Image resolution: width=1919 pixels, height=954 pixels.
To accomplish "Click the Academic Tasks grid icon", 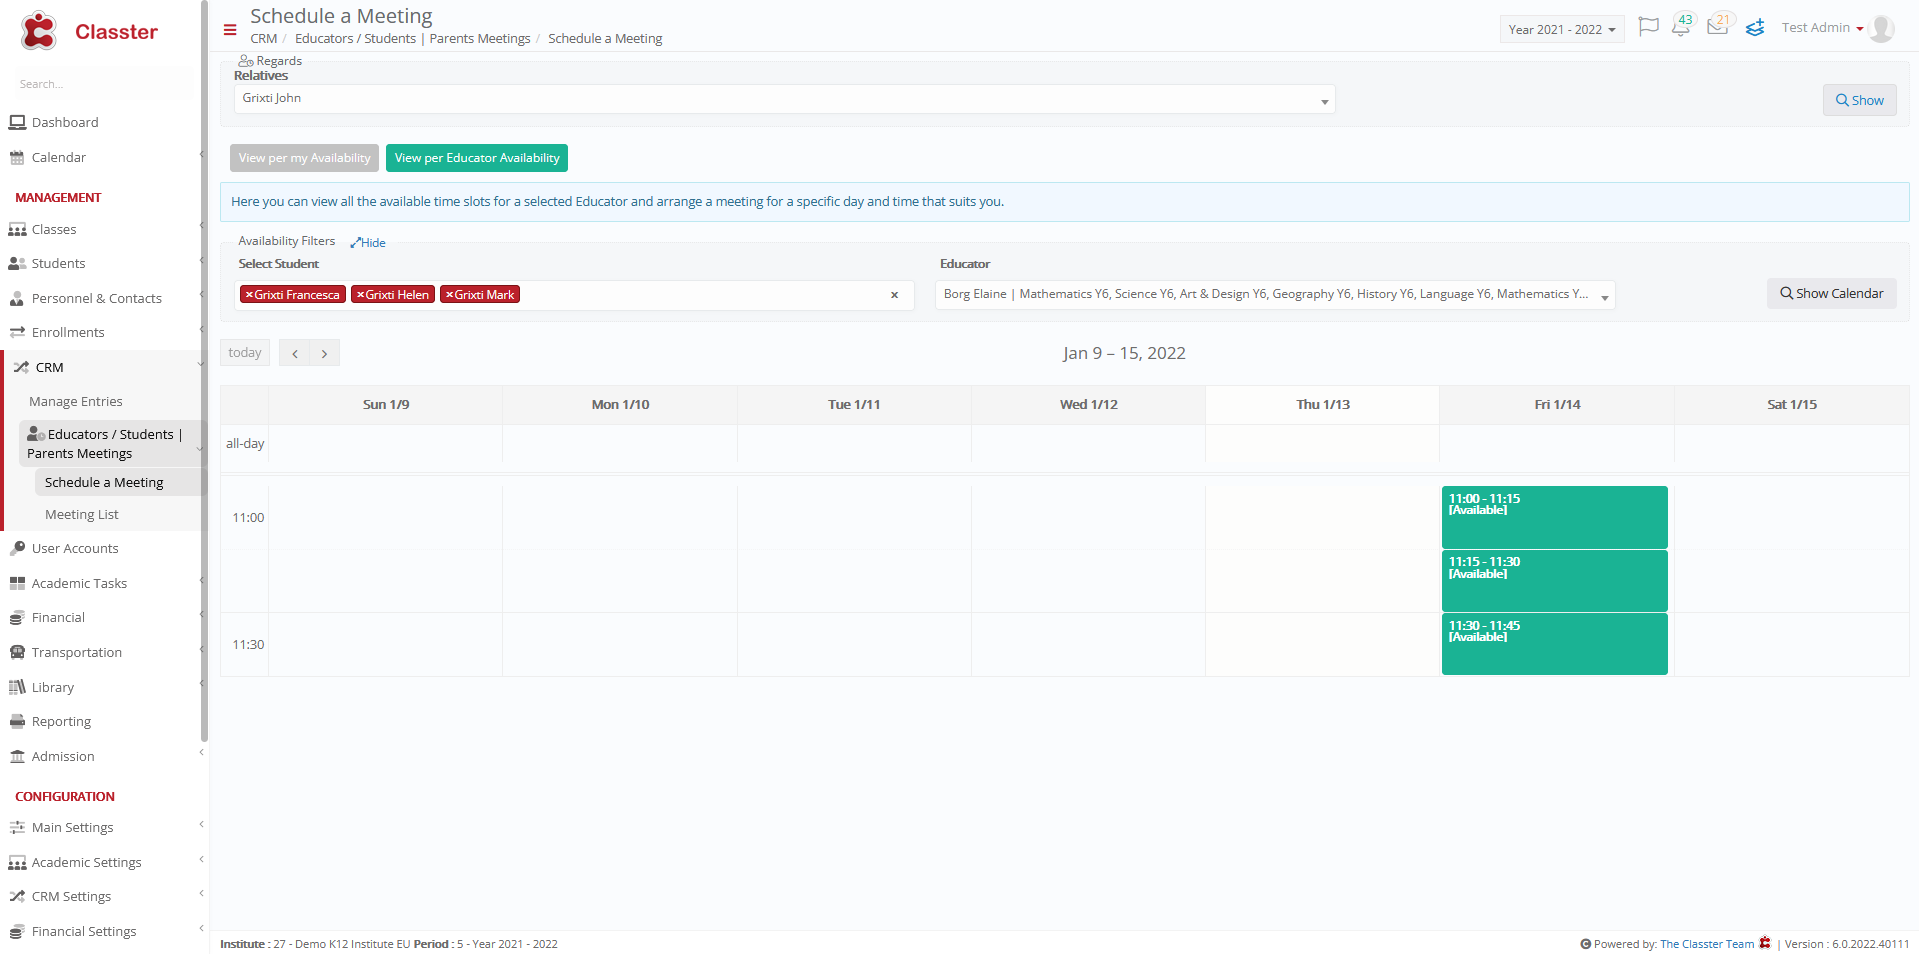I will tap(17, 583).
